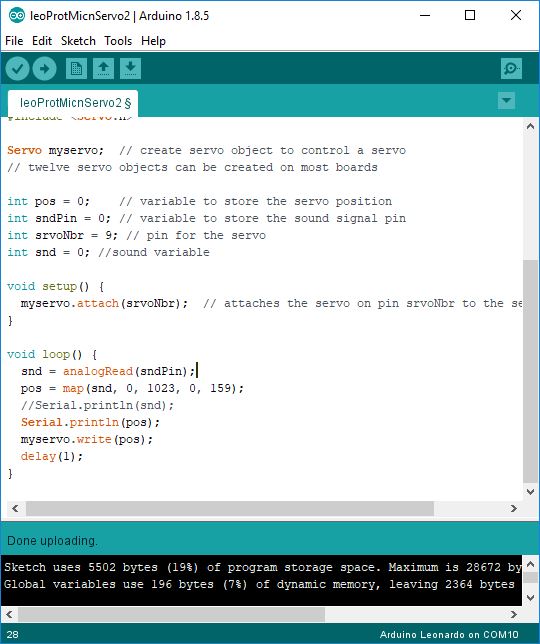Click editor vertical scrollbar down arrow
The image size is (540, 644).
530,491
